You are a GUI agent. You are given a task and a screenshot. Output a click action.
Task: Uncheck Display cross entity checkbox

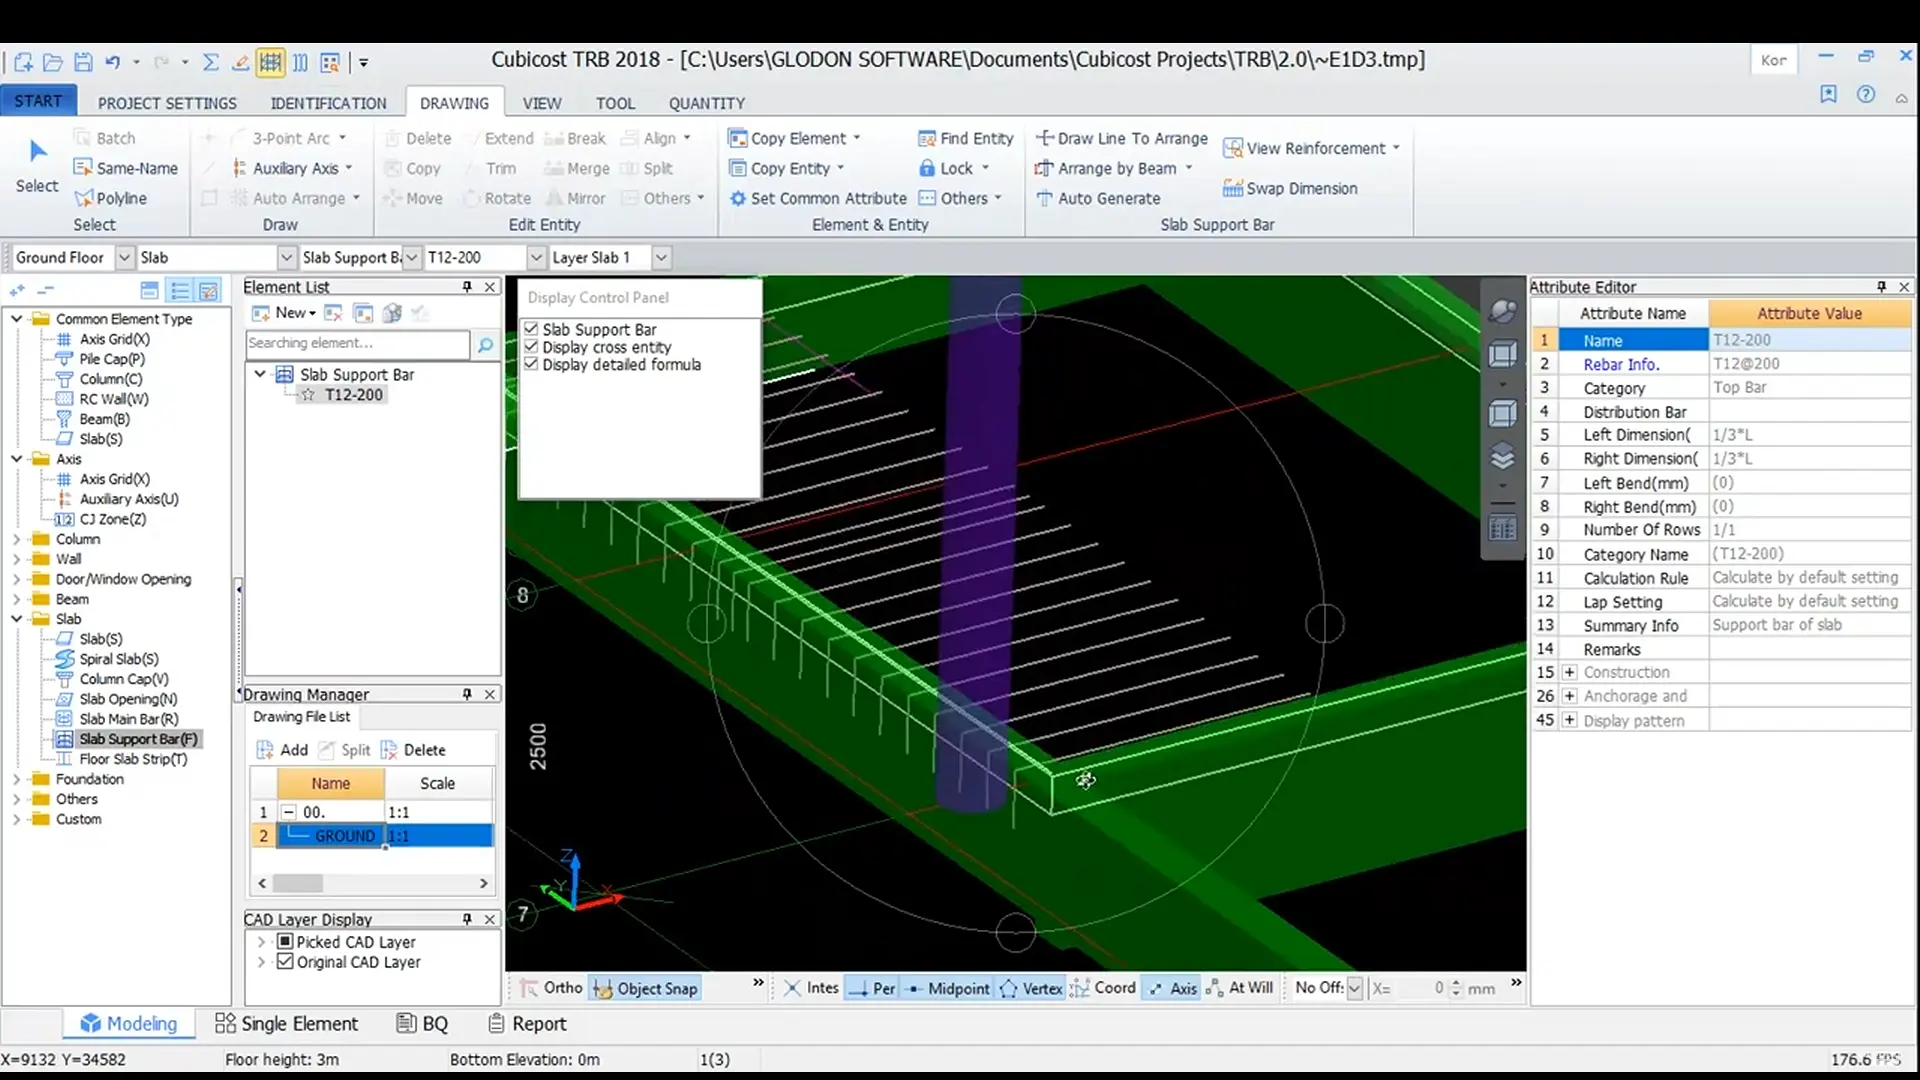click(x=532, y=347)
